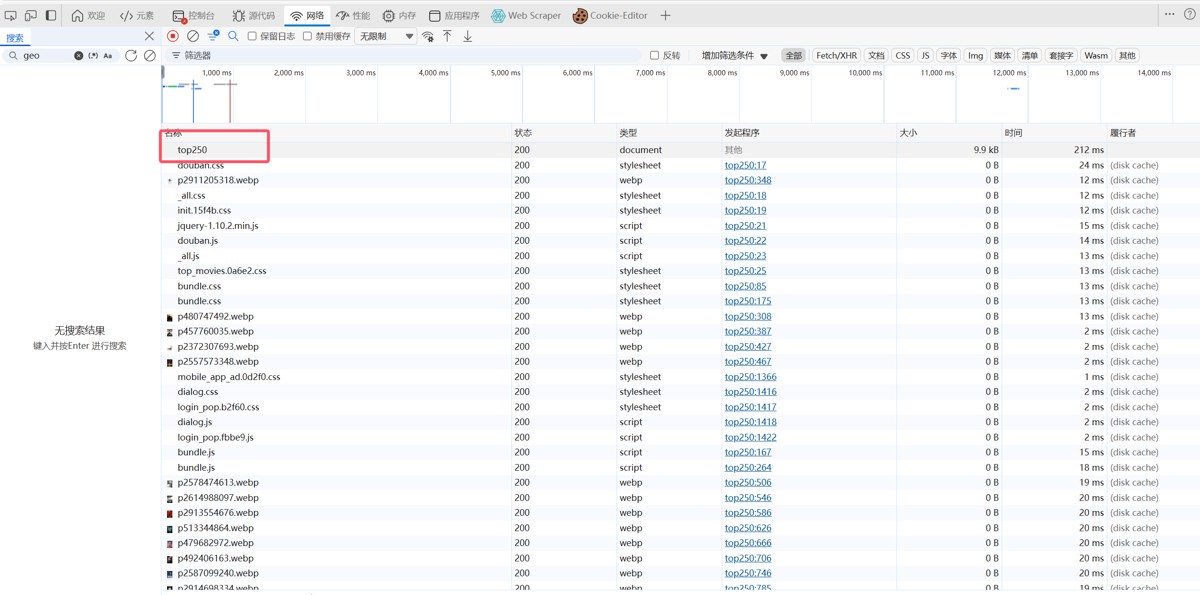Open the top250:348 initiator link
1200x595 pixels.
click(747, 181)
